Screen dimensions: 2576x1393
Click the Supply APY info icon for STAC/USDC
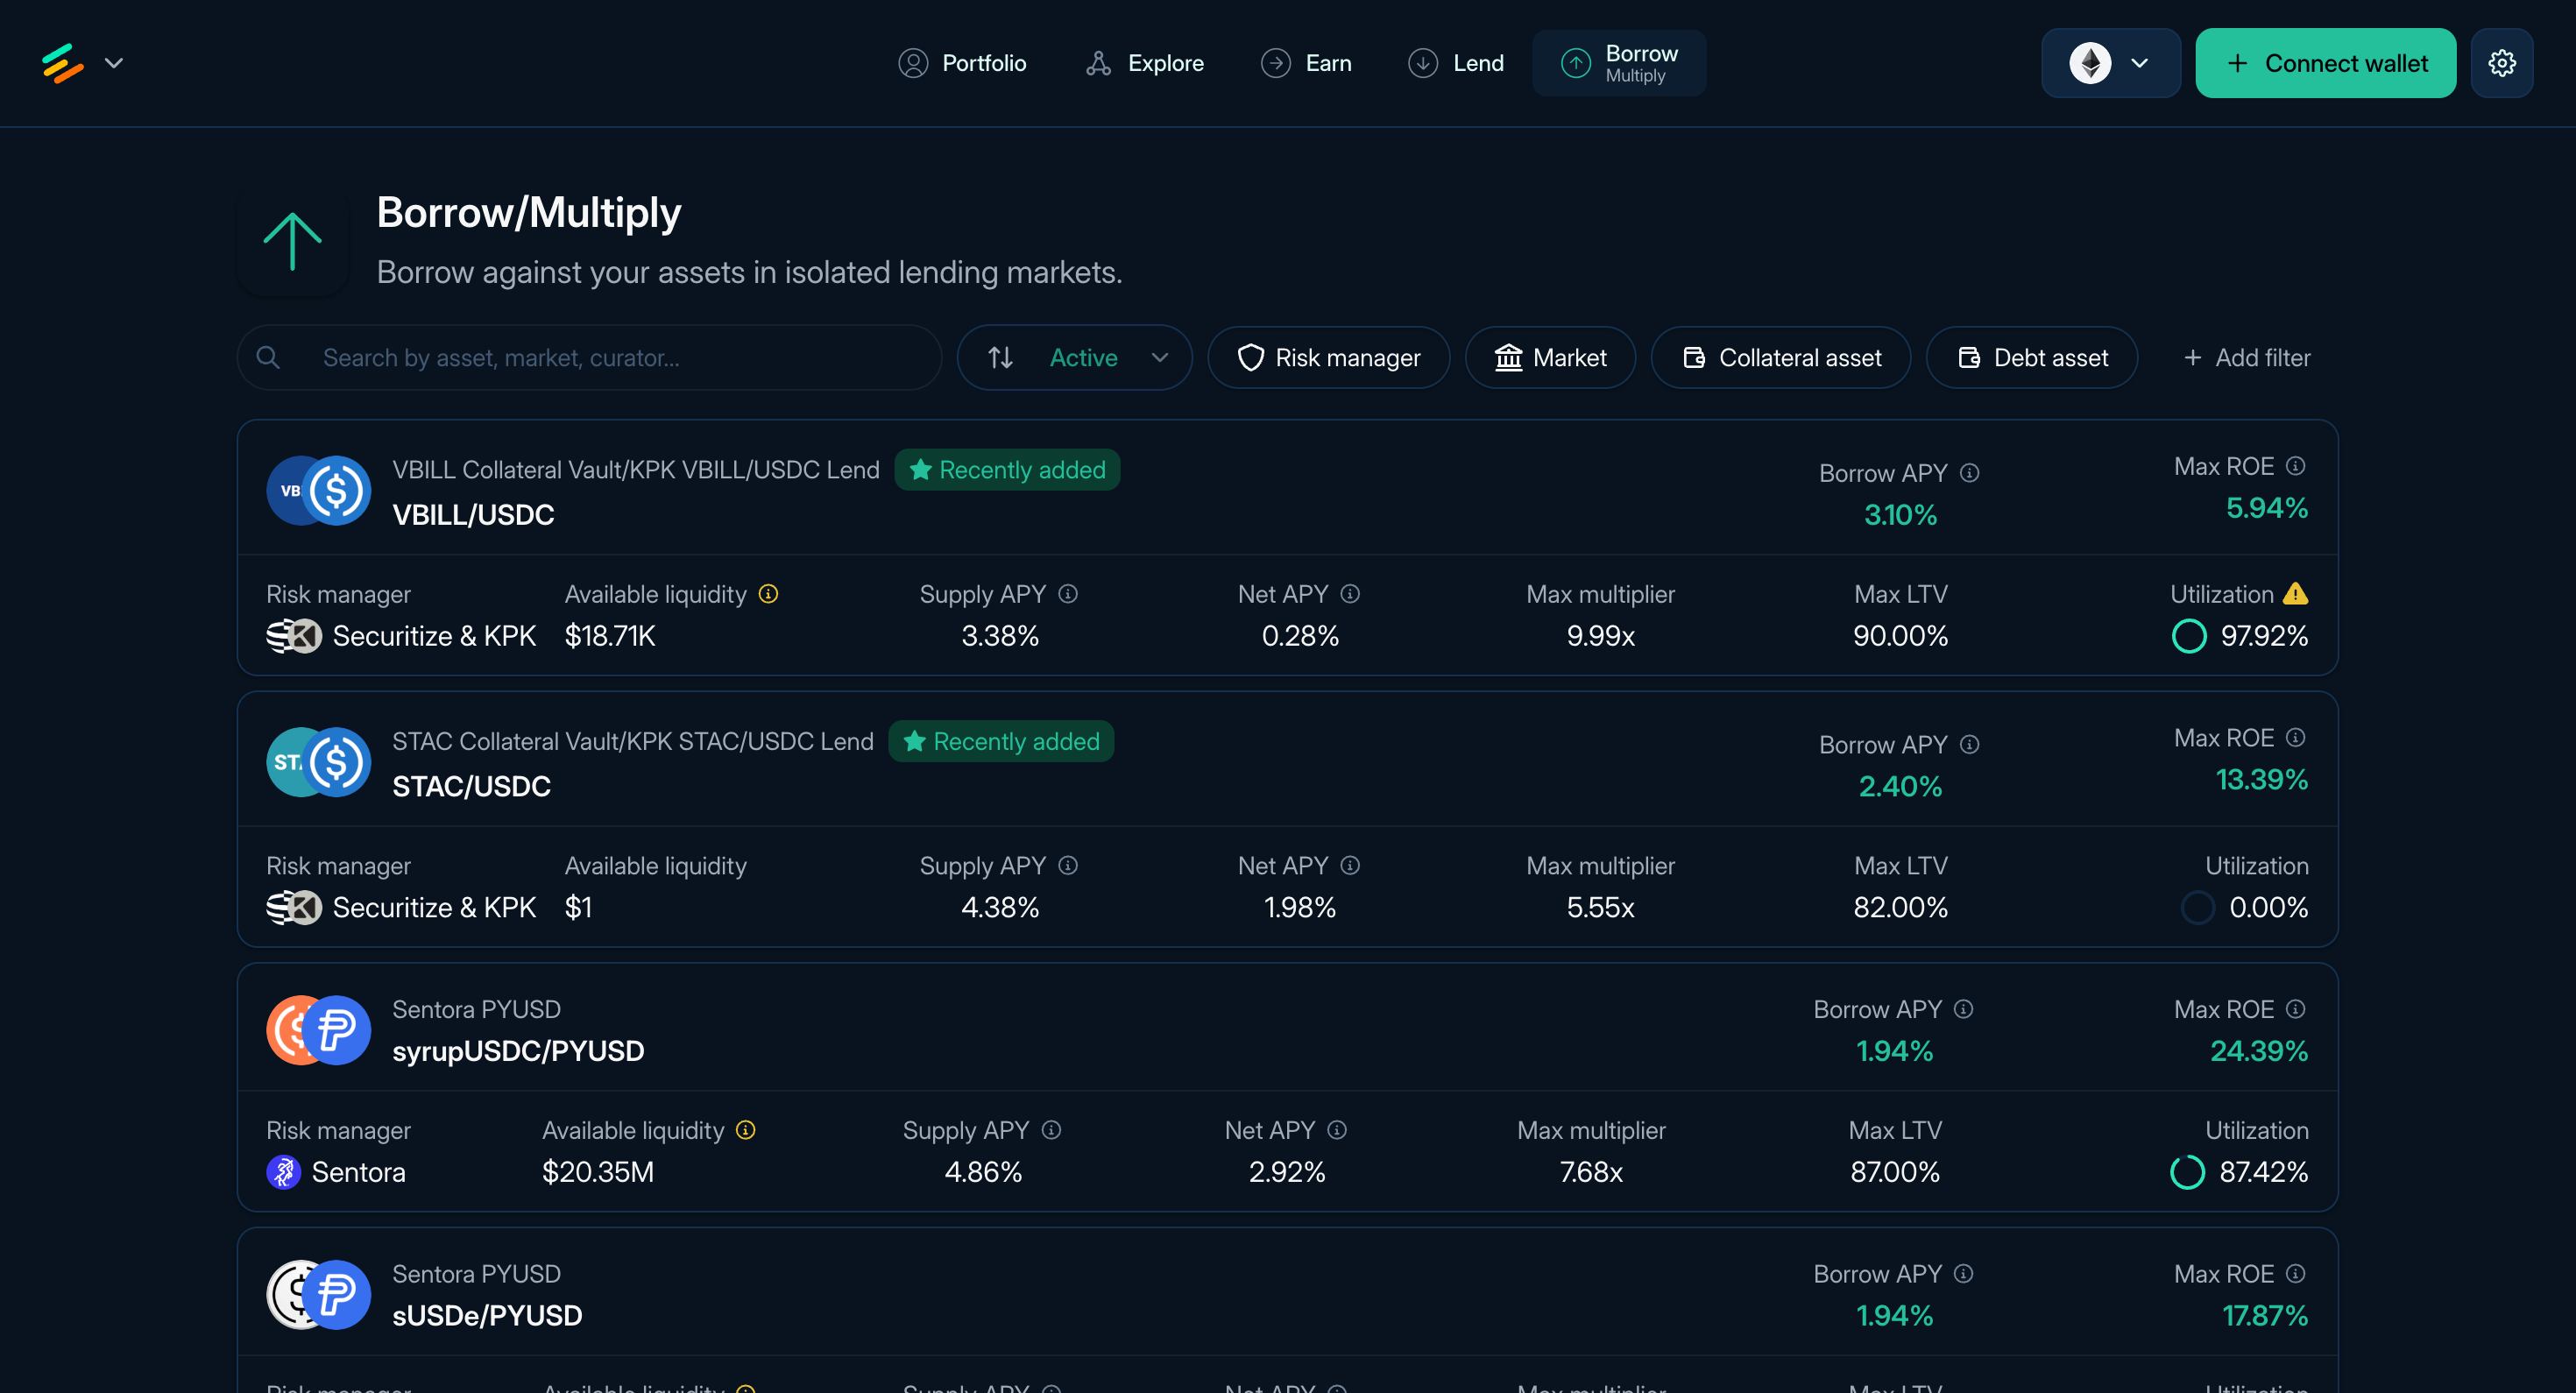pyautogui.click(x=1068, y=865)
